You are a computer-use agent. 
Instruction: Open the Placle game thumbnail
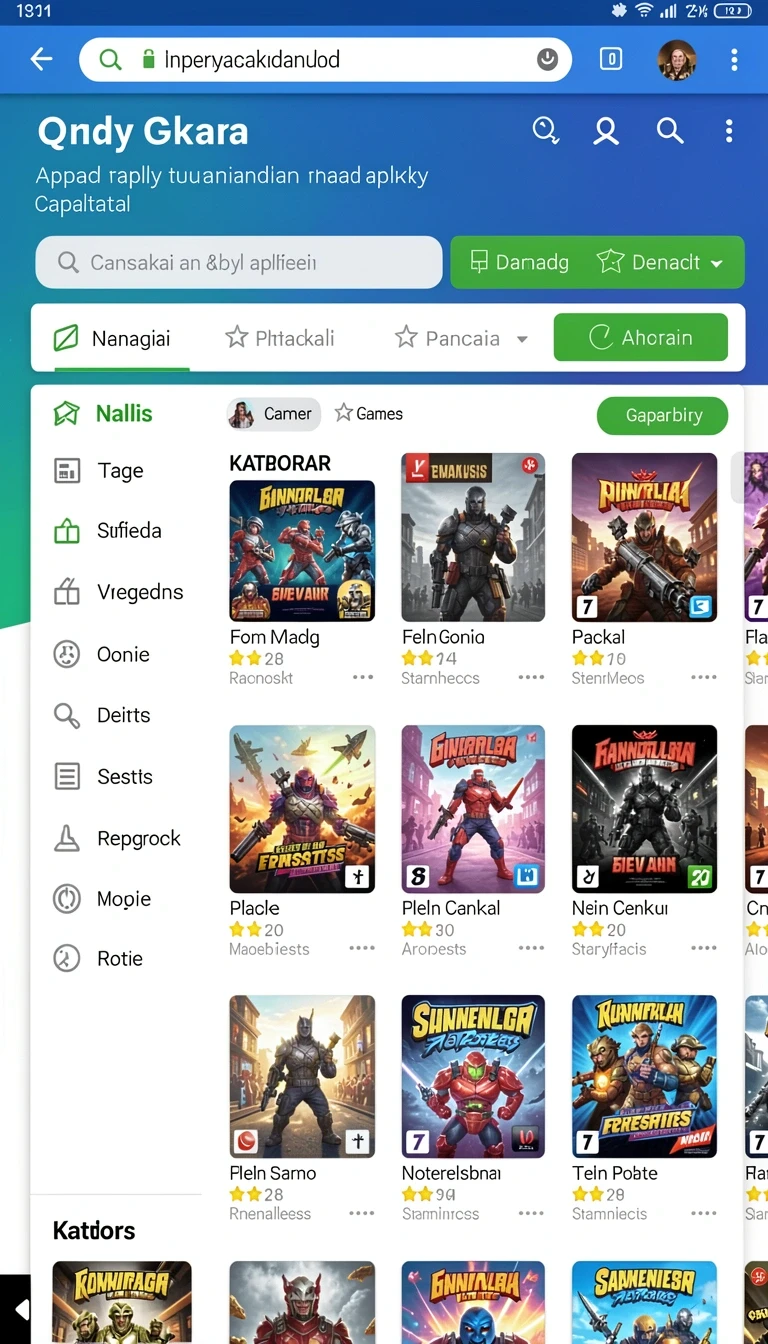click(x=302, y=809)
